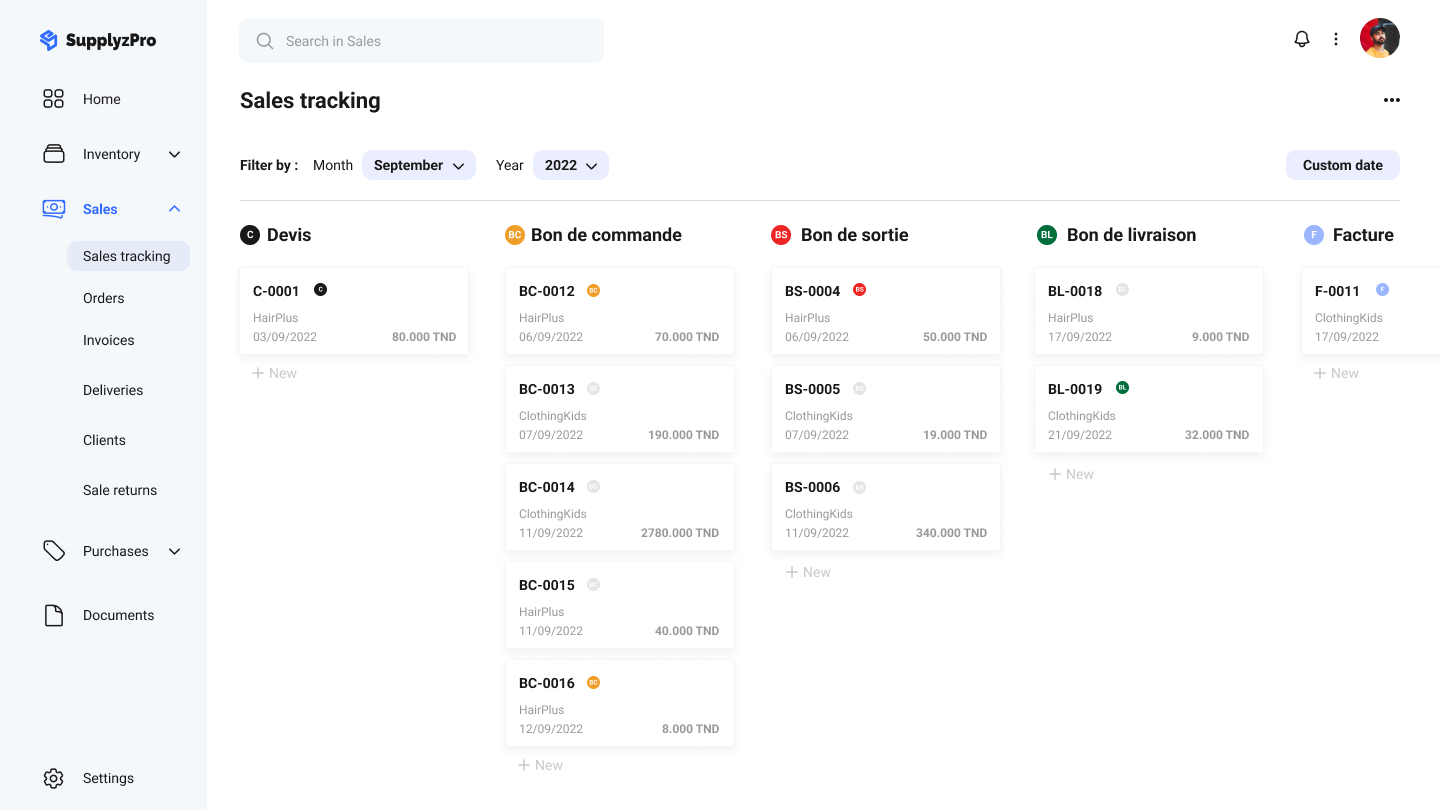Open the notifications bell
The height and width of the screenshot is (810, 1440).
coord(1301,38)
